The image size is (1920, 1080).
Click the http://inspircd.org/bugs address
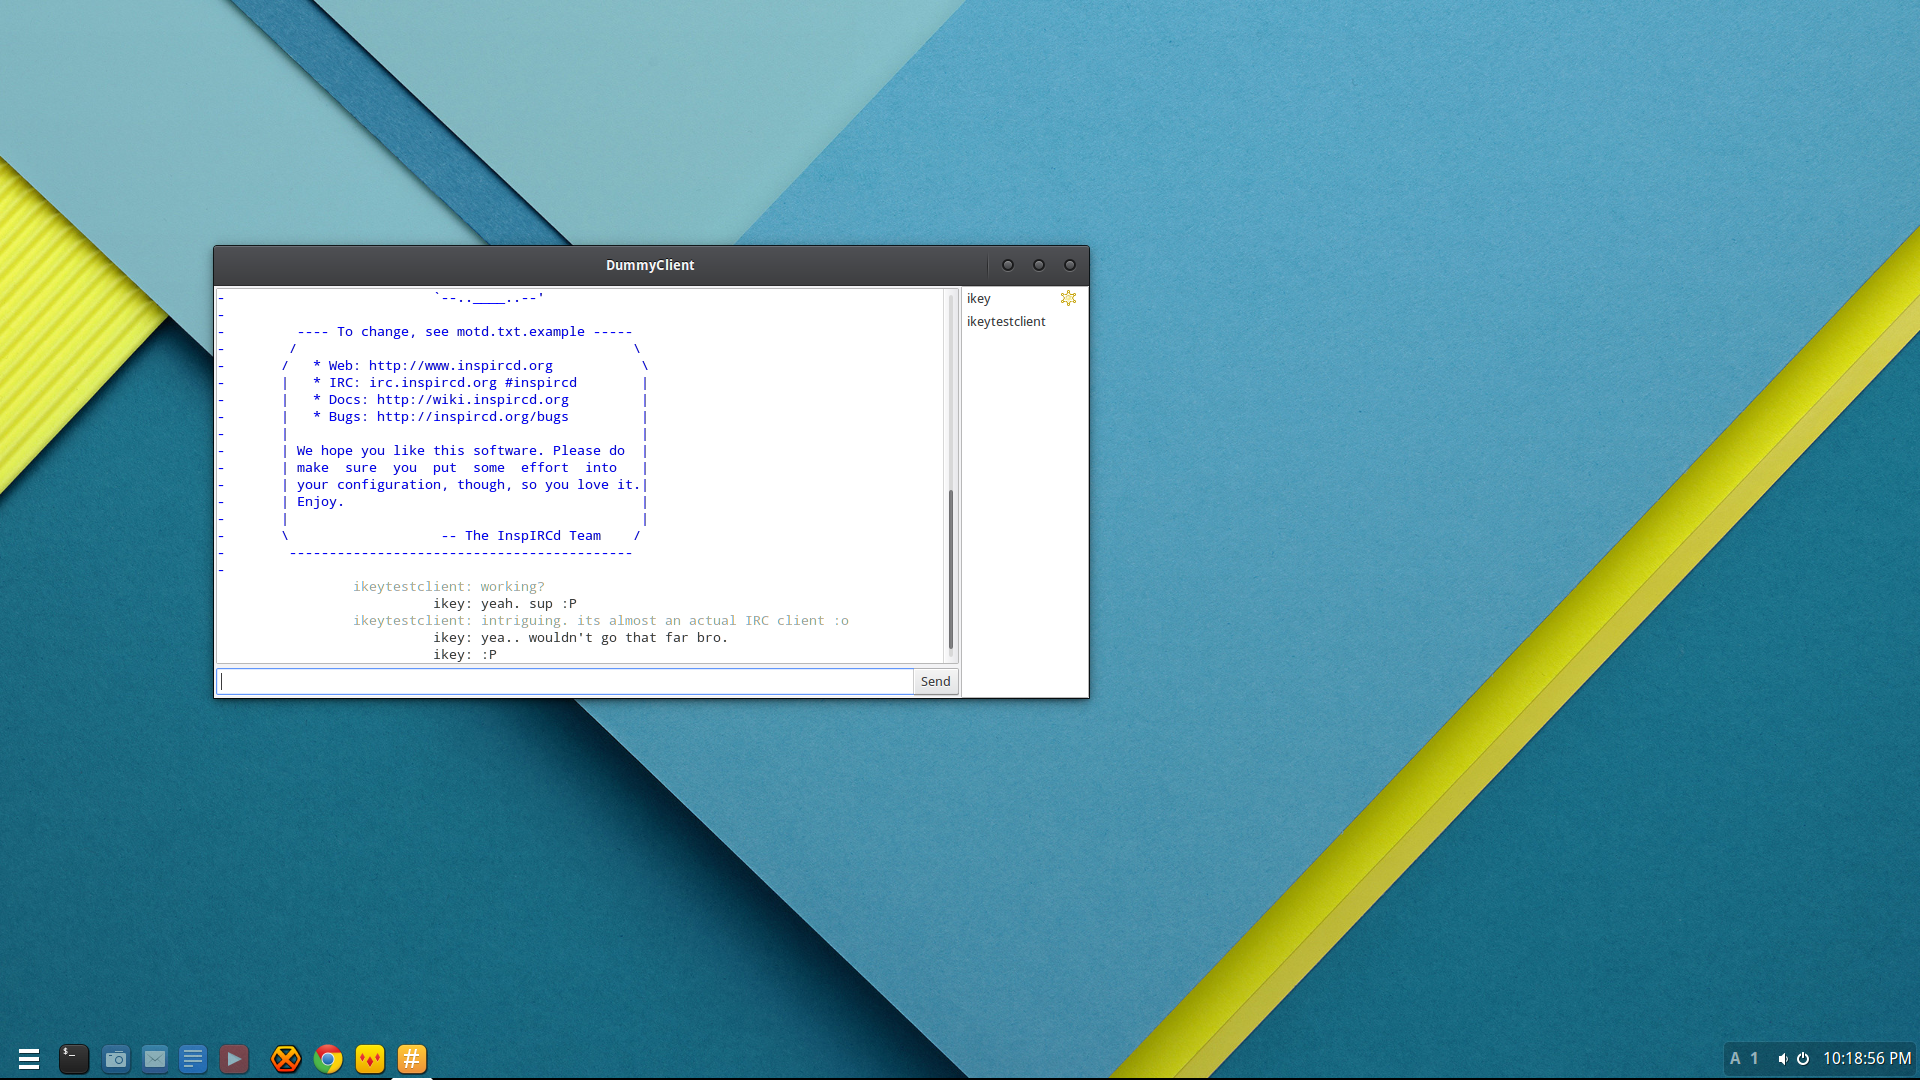(x=472, y=417)
